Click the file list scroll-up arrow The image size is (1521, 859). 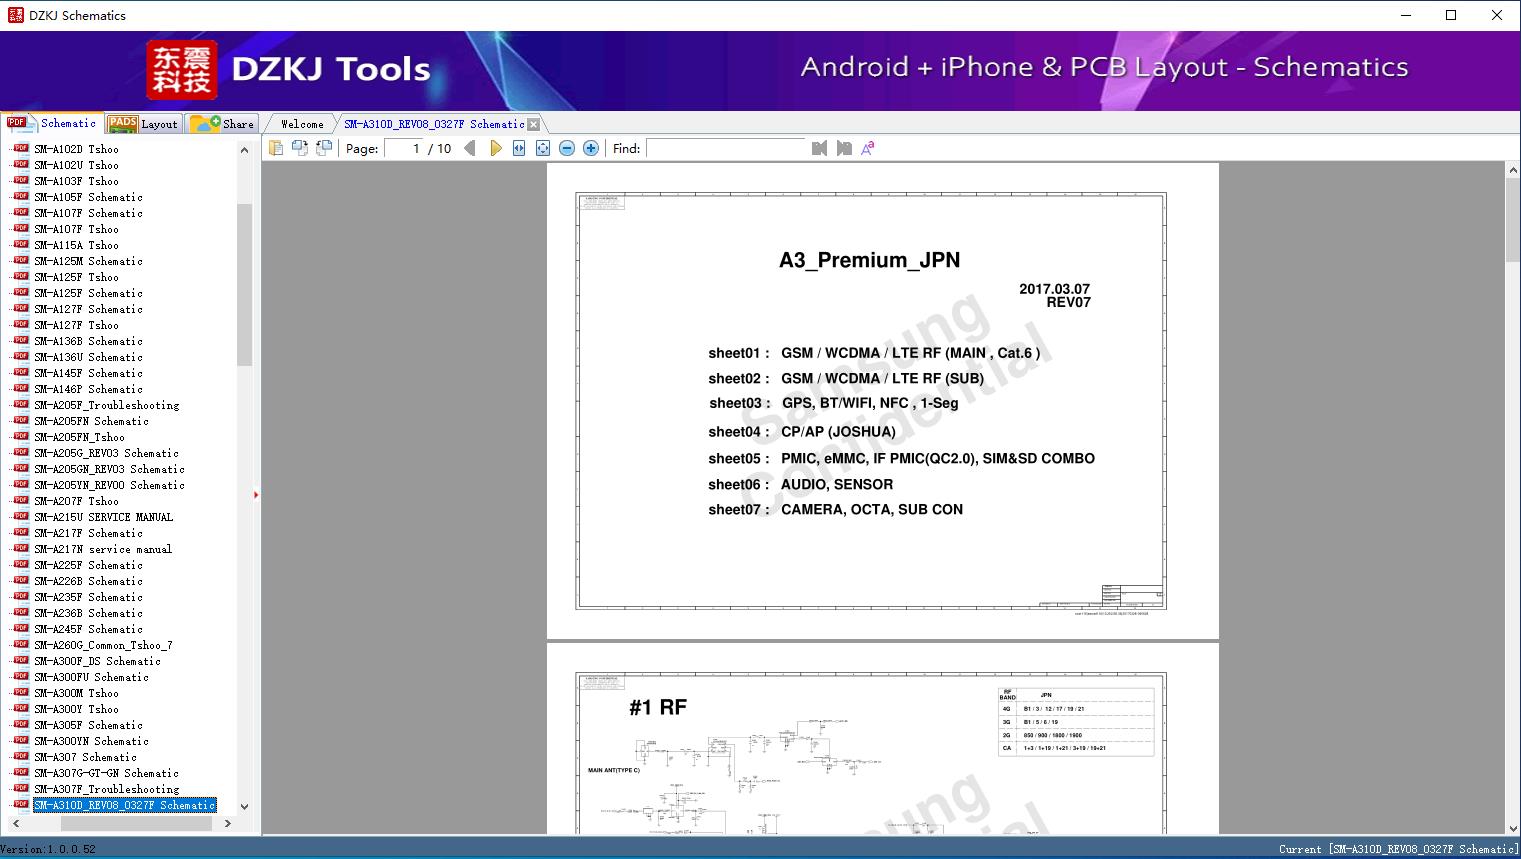click(x=244, y=150)
